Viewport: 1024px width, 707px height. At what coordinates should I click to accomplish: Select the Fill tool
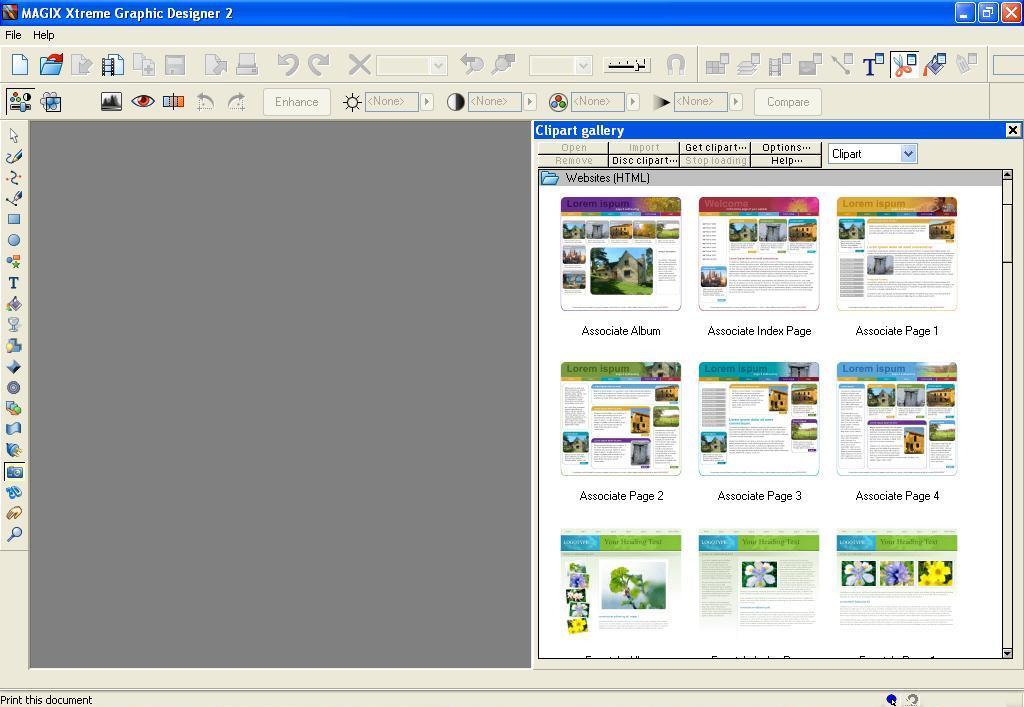click(x=14, y=303)
